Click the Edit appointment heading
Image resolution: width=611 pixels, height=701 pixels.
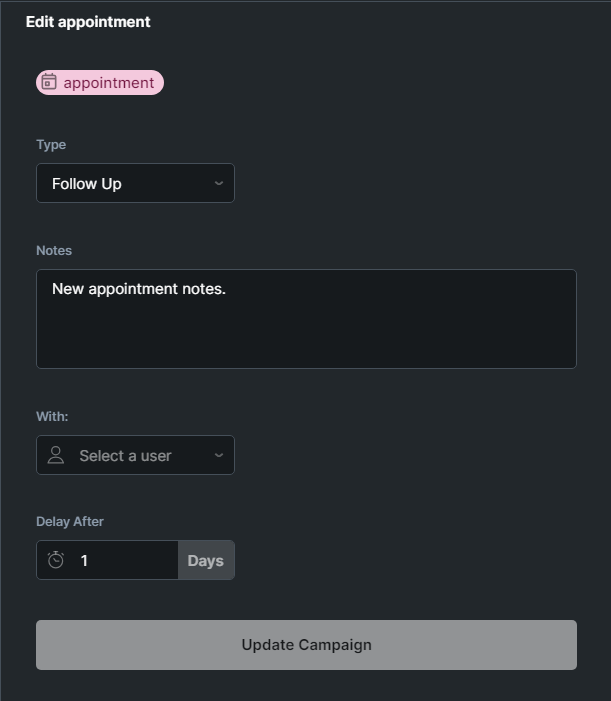coord(88,21)
